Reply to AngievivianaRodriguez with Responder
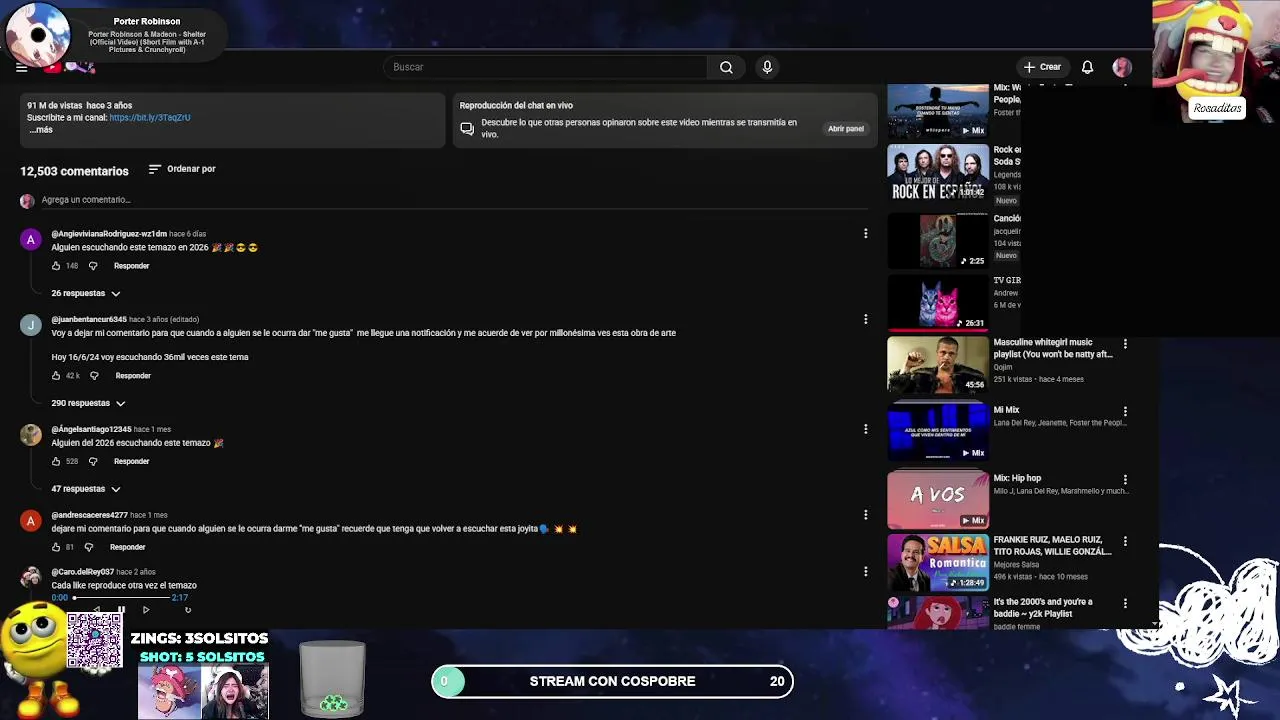1280x720 pixels. pos(131,266)
